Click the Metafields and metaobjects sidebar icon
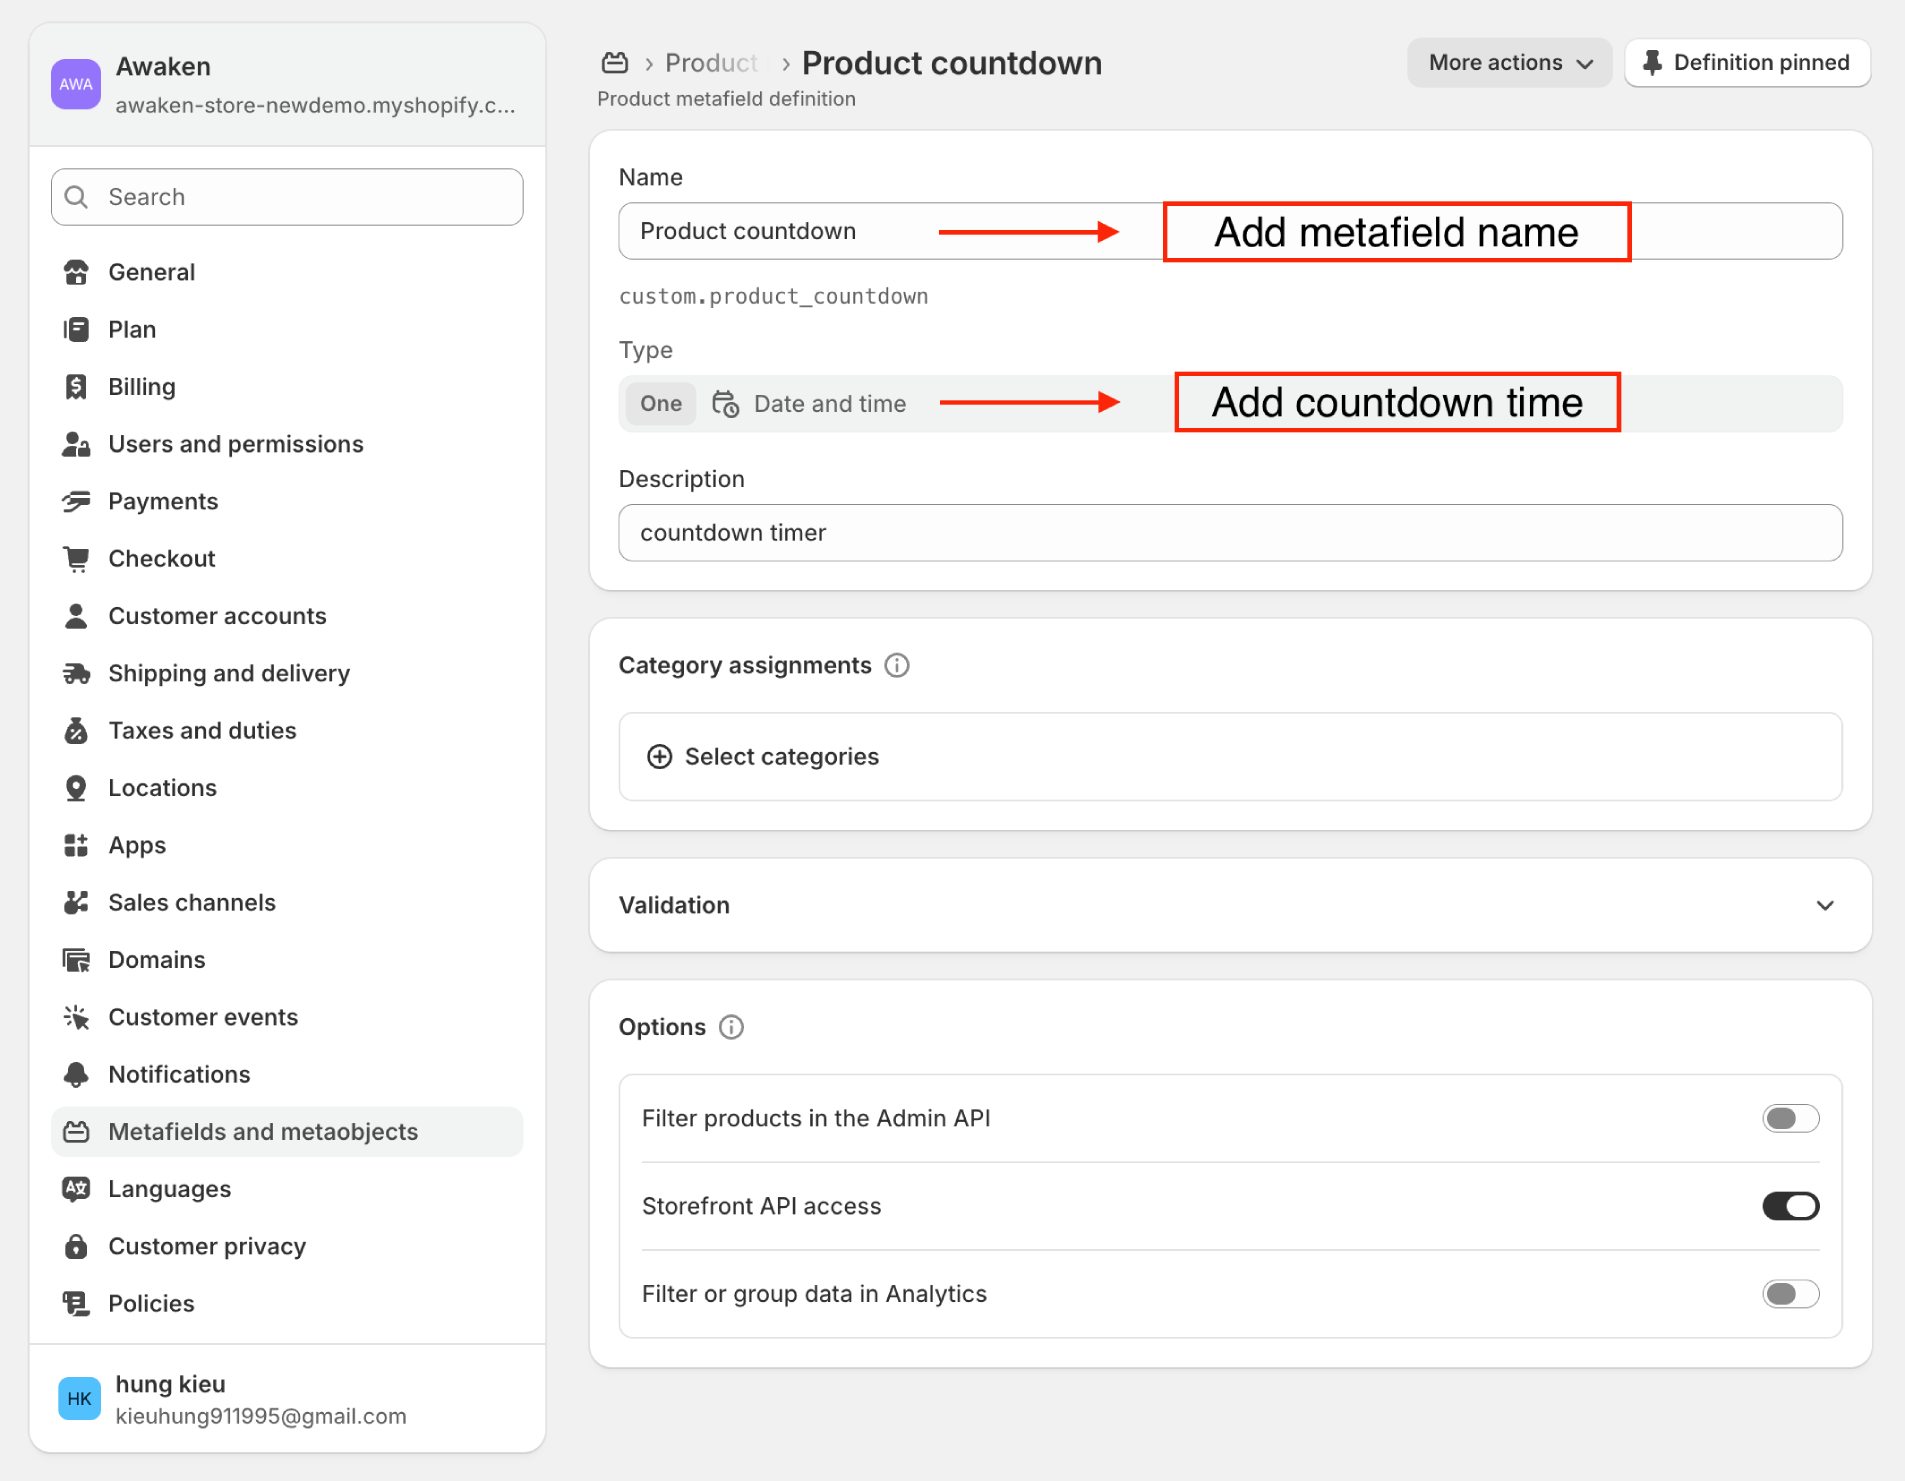Image resolution: width=1905 pixels, height=1481 pixels. (x=76, y=1132)
